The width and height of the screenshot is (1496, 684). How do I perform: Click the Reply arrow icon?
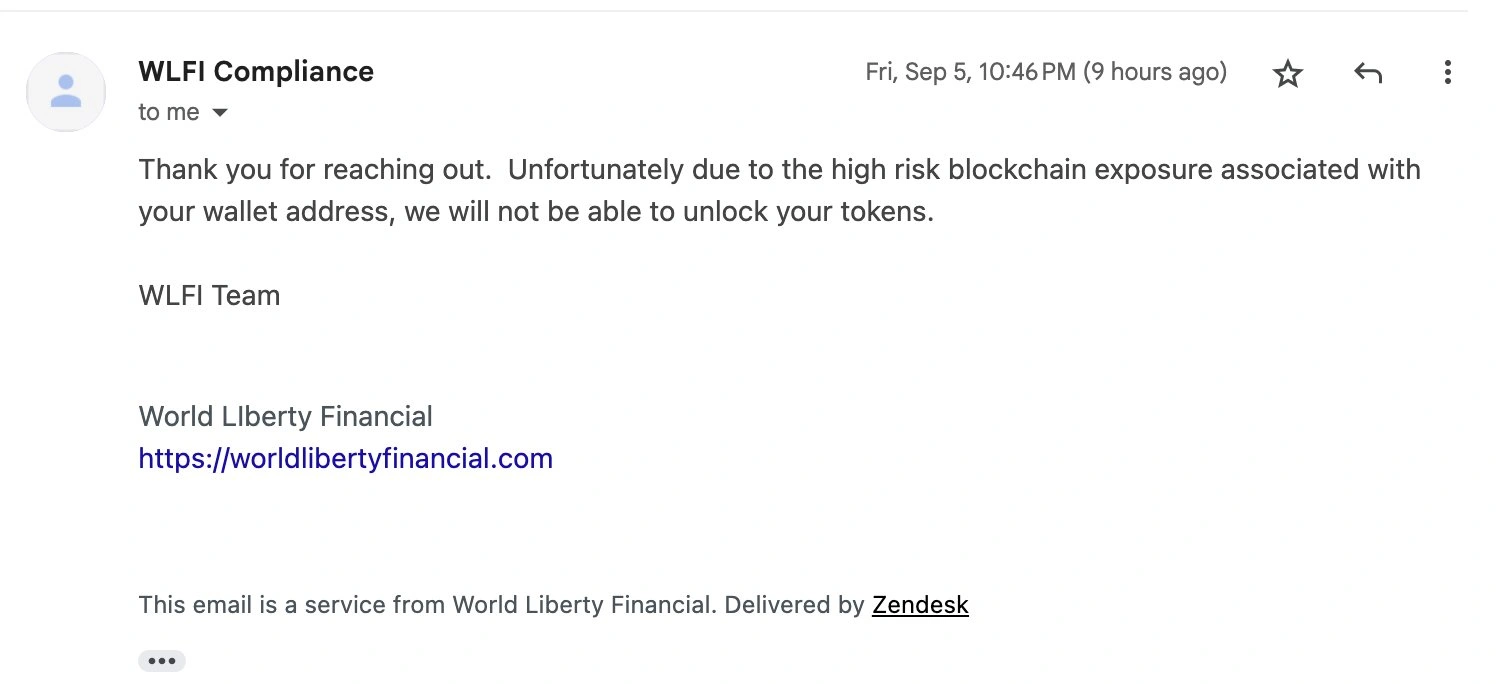click(1367, 73)
